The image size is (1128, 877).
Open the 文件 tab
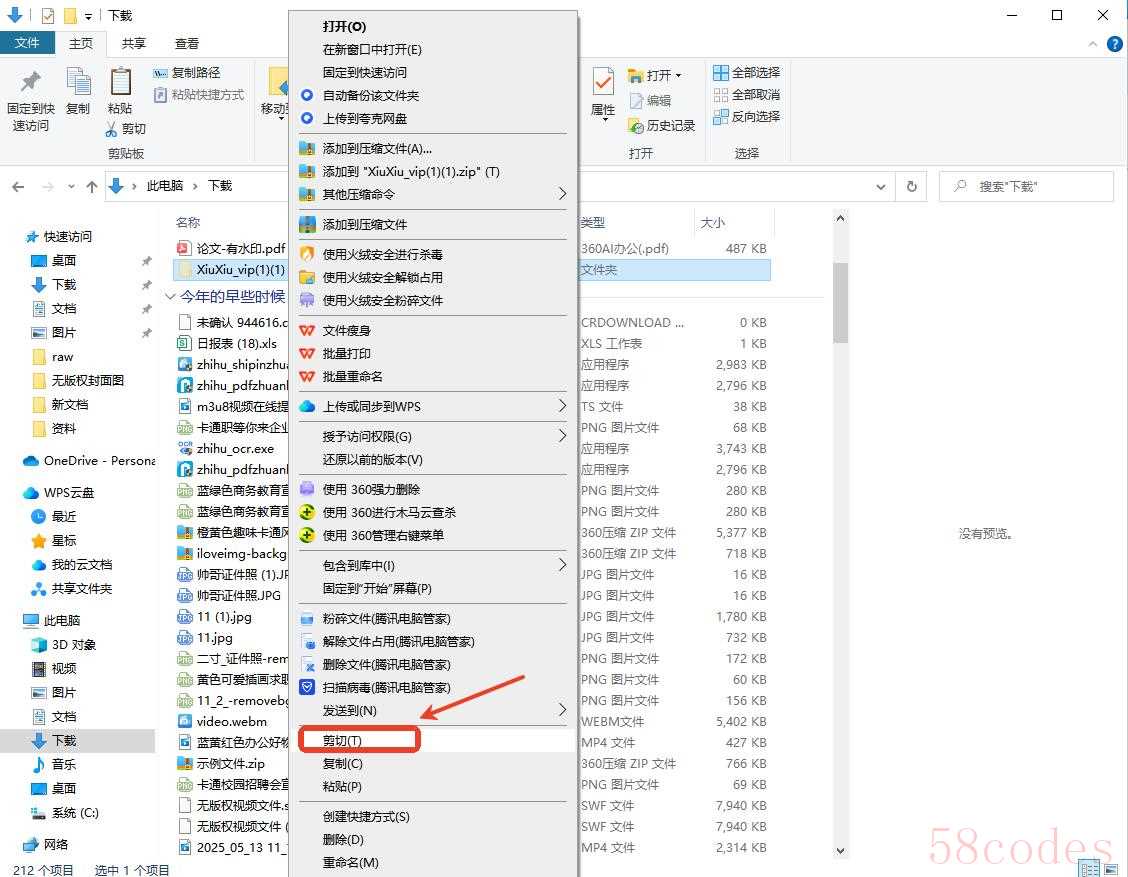pyautogui.click(x=27, y=43)
